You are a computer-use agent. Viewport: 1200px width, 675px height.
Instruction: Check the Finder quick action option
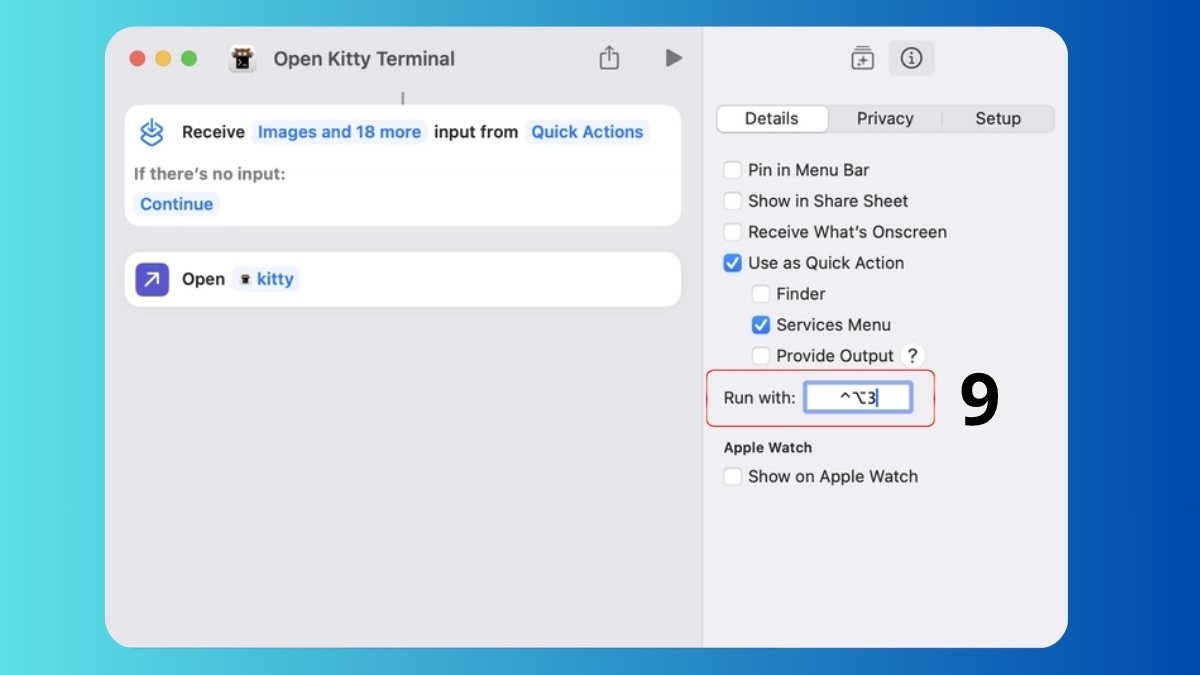[x=761, y=294]
